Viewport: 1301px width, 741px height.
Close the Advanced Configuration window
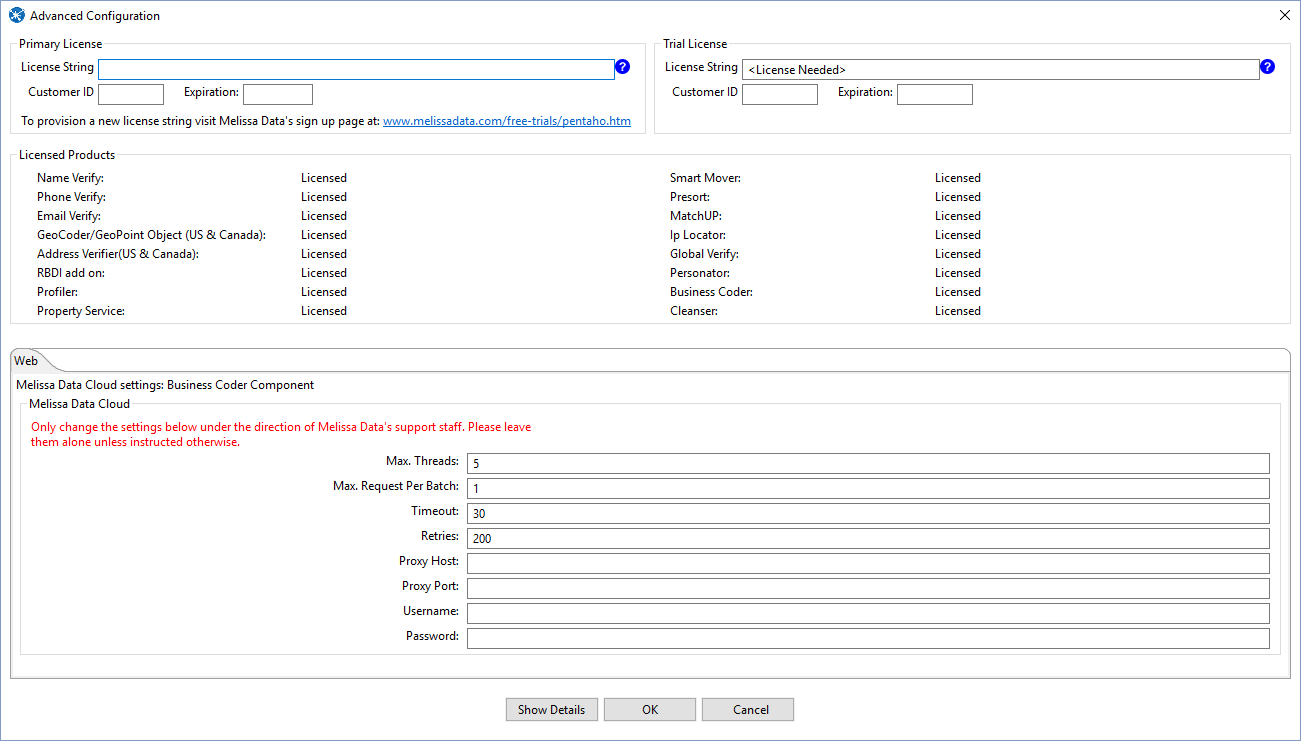coord(1285,16)
